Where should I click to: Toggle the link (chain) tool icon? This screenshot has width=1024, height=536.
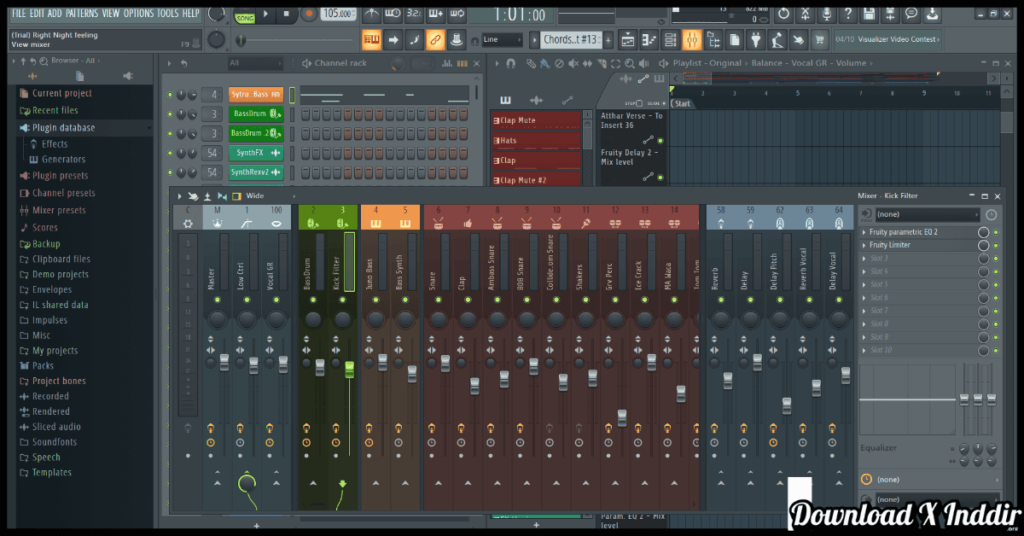435,40
